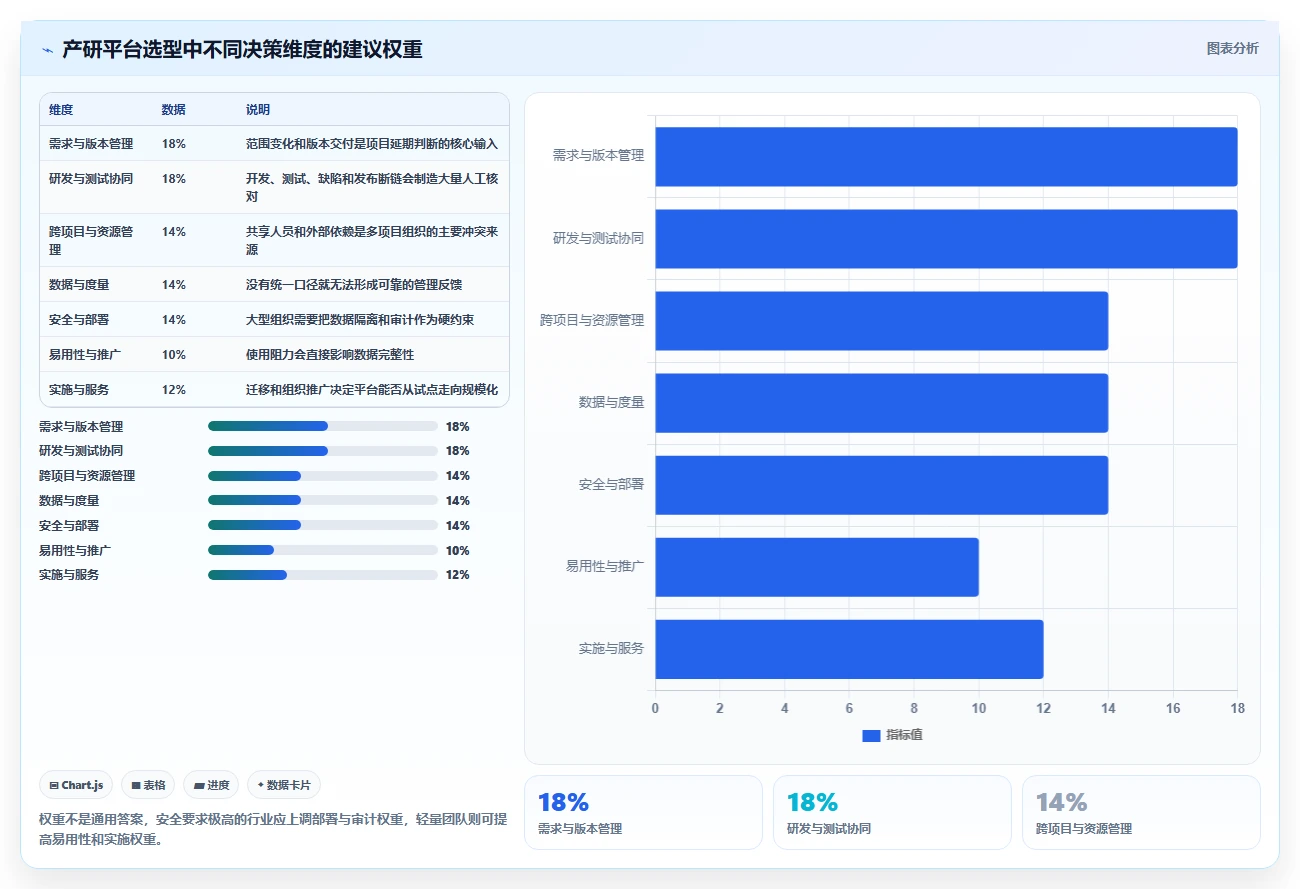Click the 研发与测试协同 chart bar
Viewport: 1300px width, 889px height.
tap(946, 239)
